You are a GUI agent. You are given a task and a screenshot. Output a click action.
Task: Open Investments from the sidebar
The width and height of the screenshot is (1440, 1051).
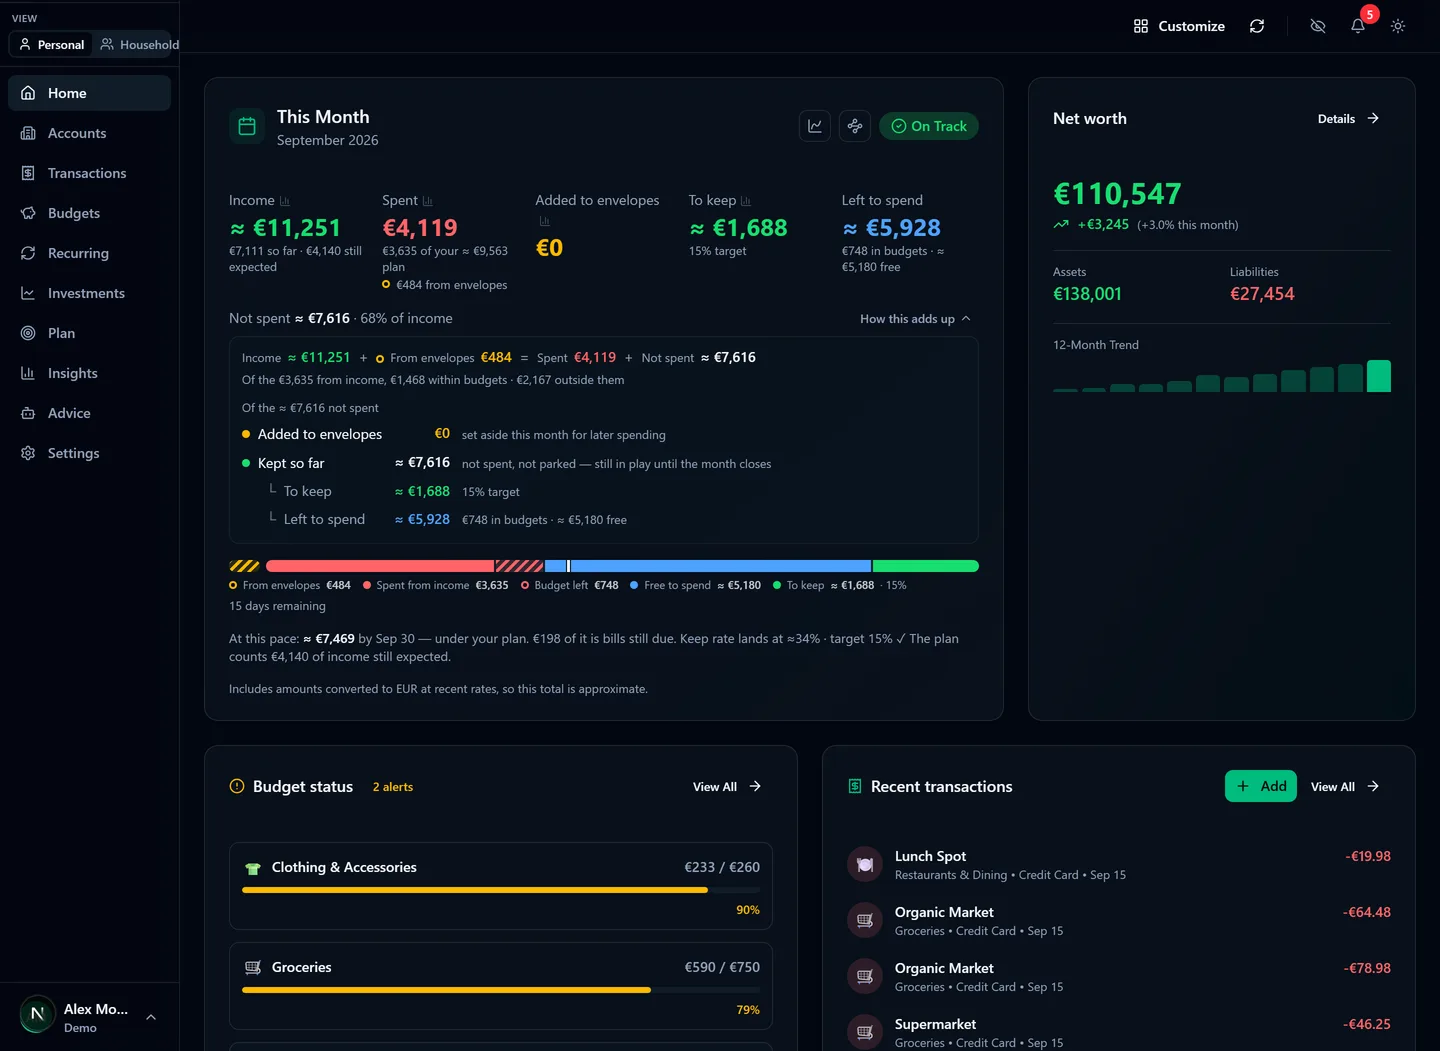coord(89,293)
